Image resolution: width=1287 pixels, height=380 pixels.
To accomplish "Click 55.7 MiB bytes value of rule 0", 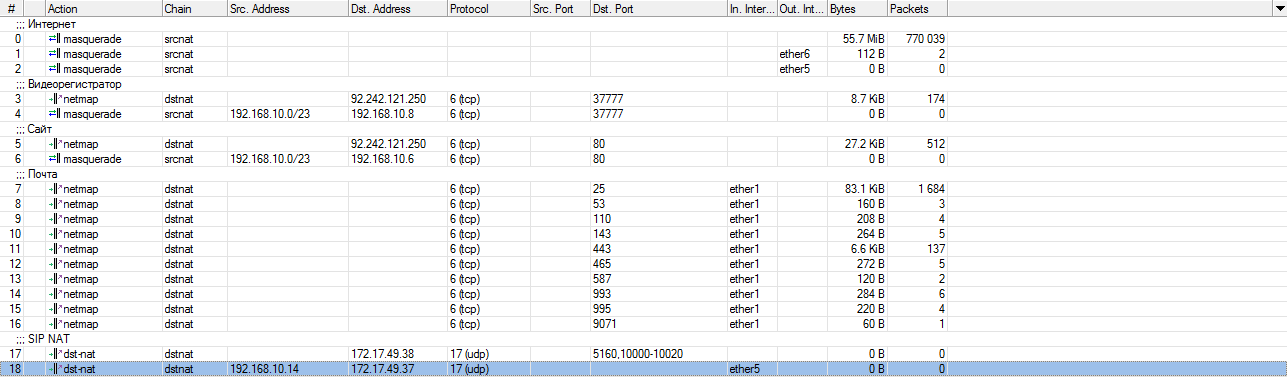I will click(x=863, y=38).
